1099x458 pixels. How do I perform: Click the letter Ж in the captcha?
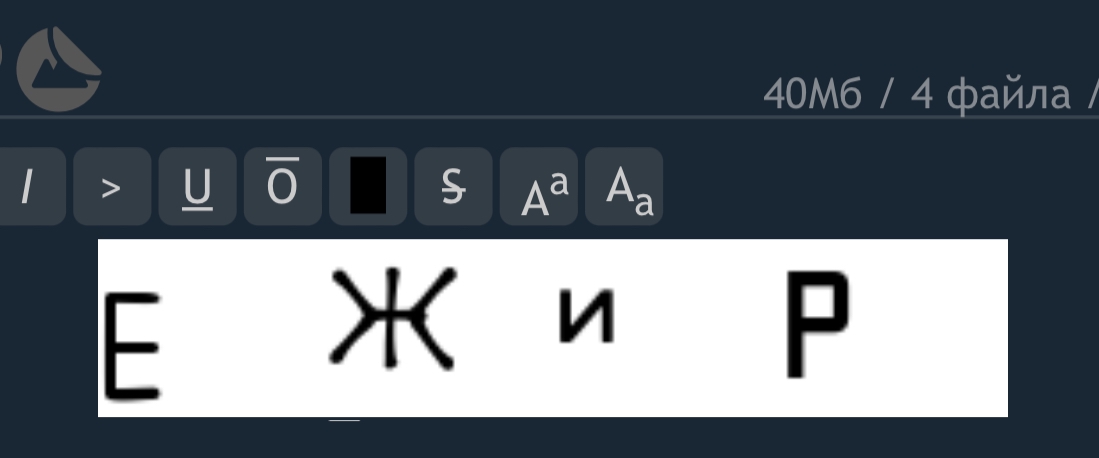(392, 318)
